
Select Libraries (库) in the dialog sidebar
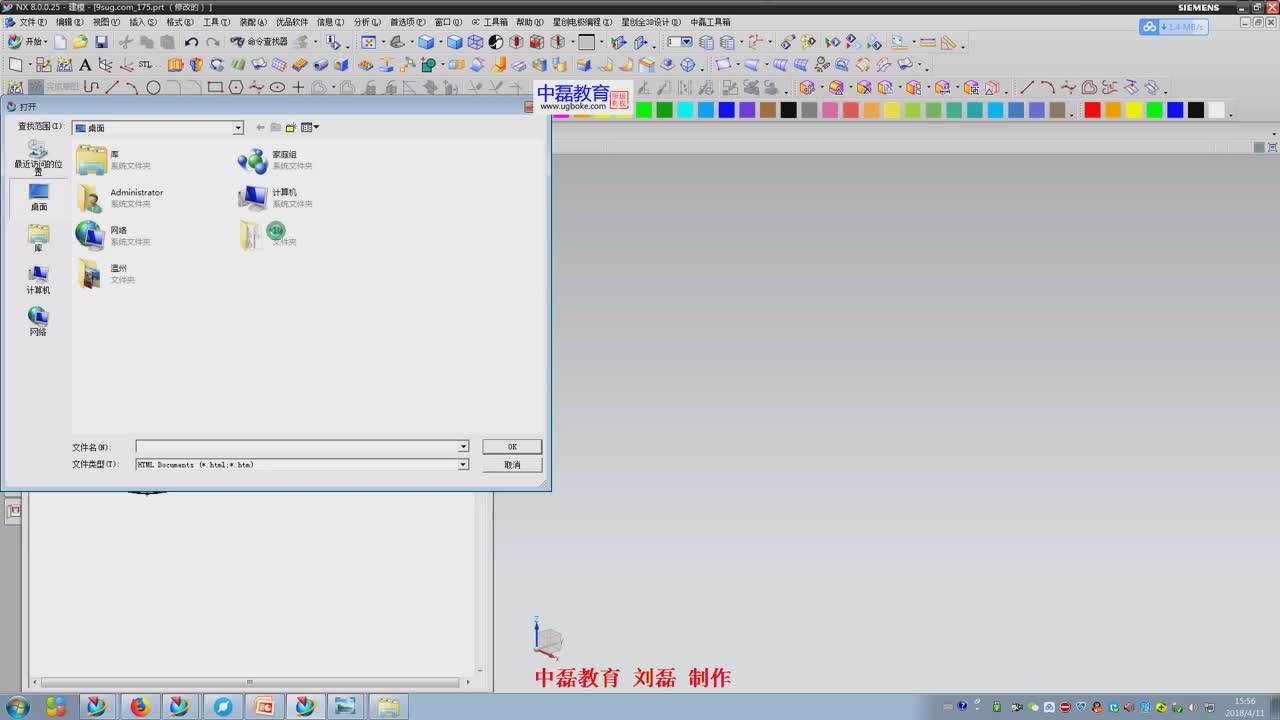(38, 238)
